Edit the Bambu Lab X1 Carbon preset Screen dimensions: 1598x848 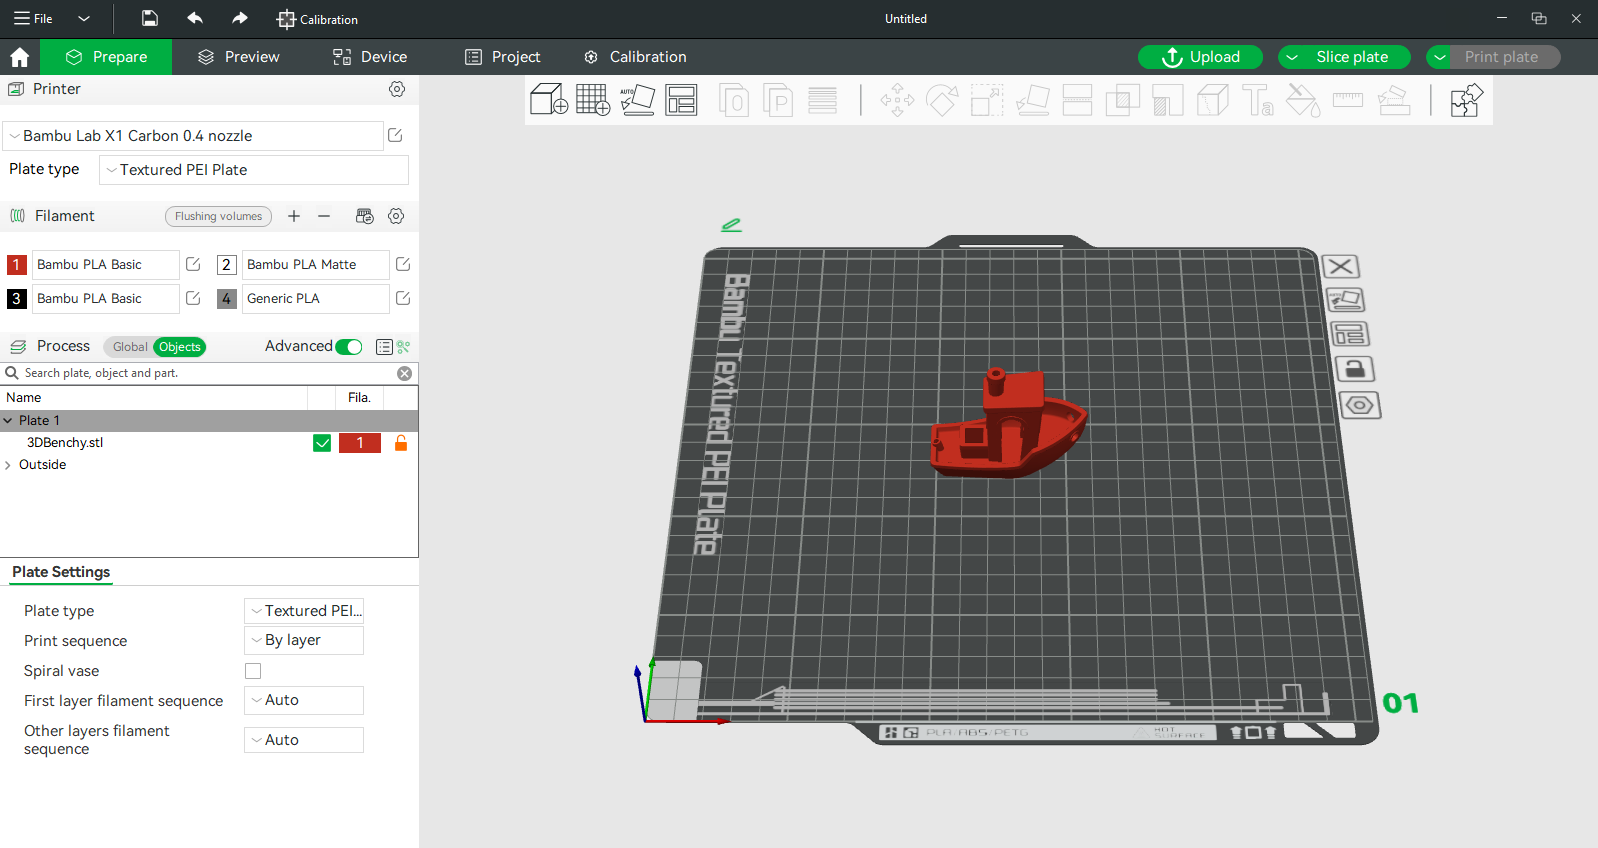pos(395,135)
